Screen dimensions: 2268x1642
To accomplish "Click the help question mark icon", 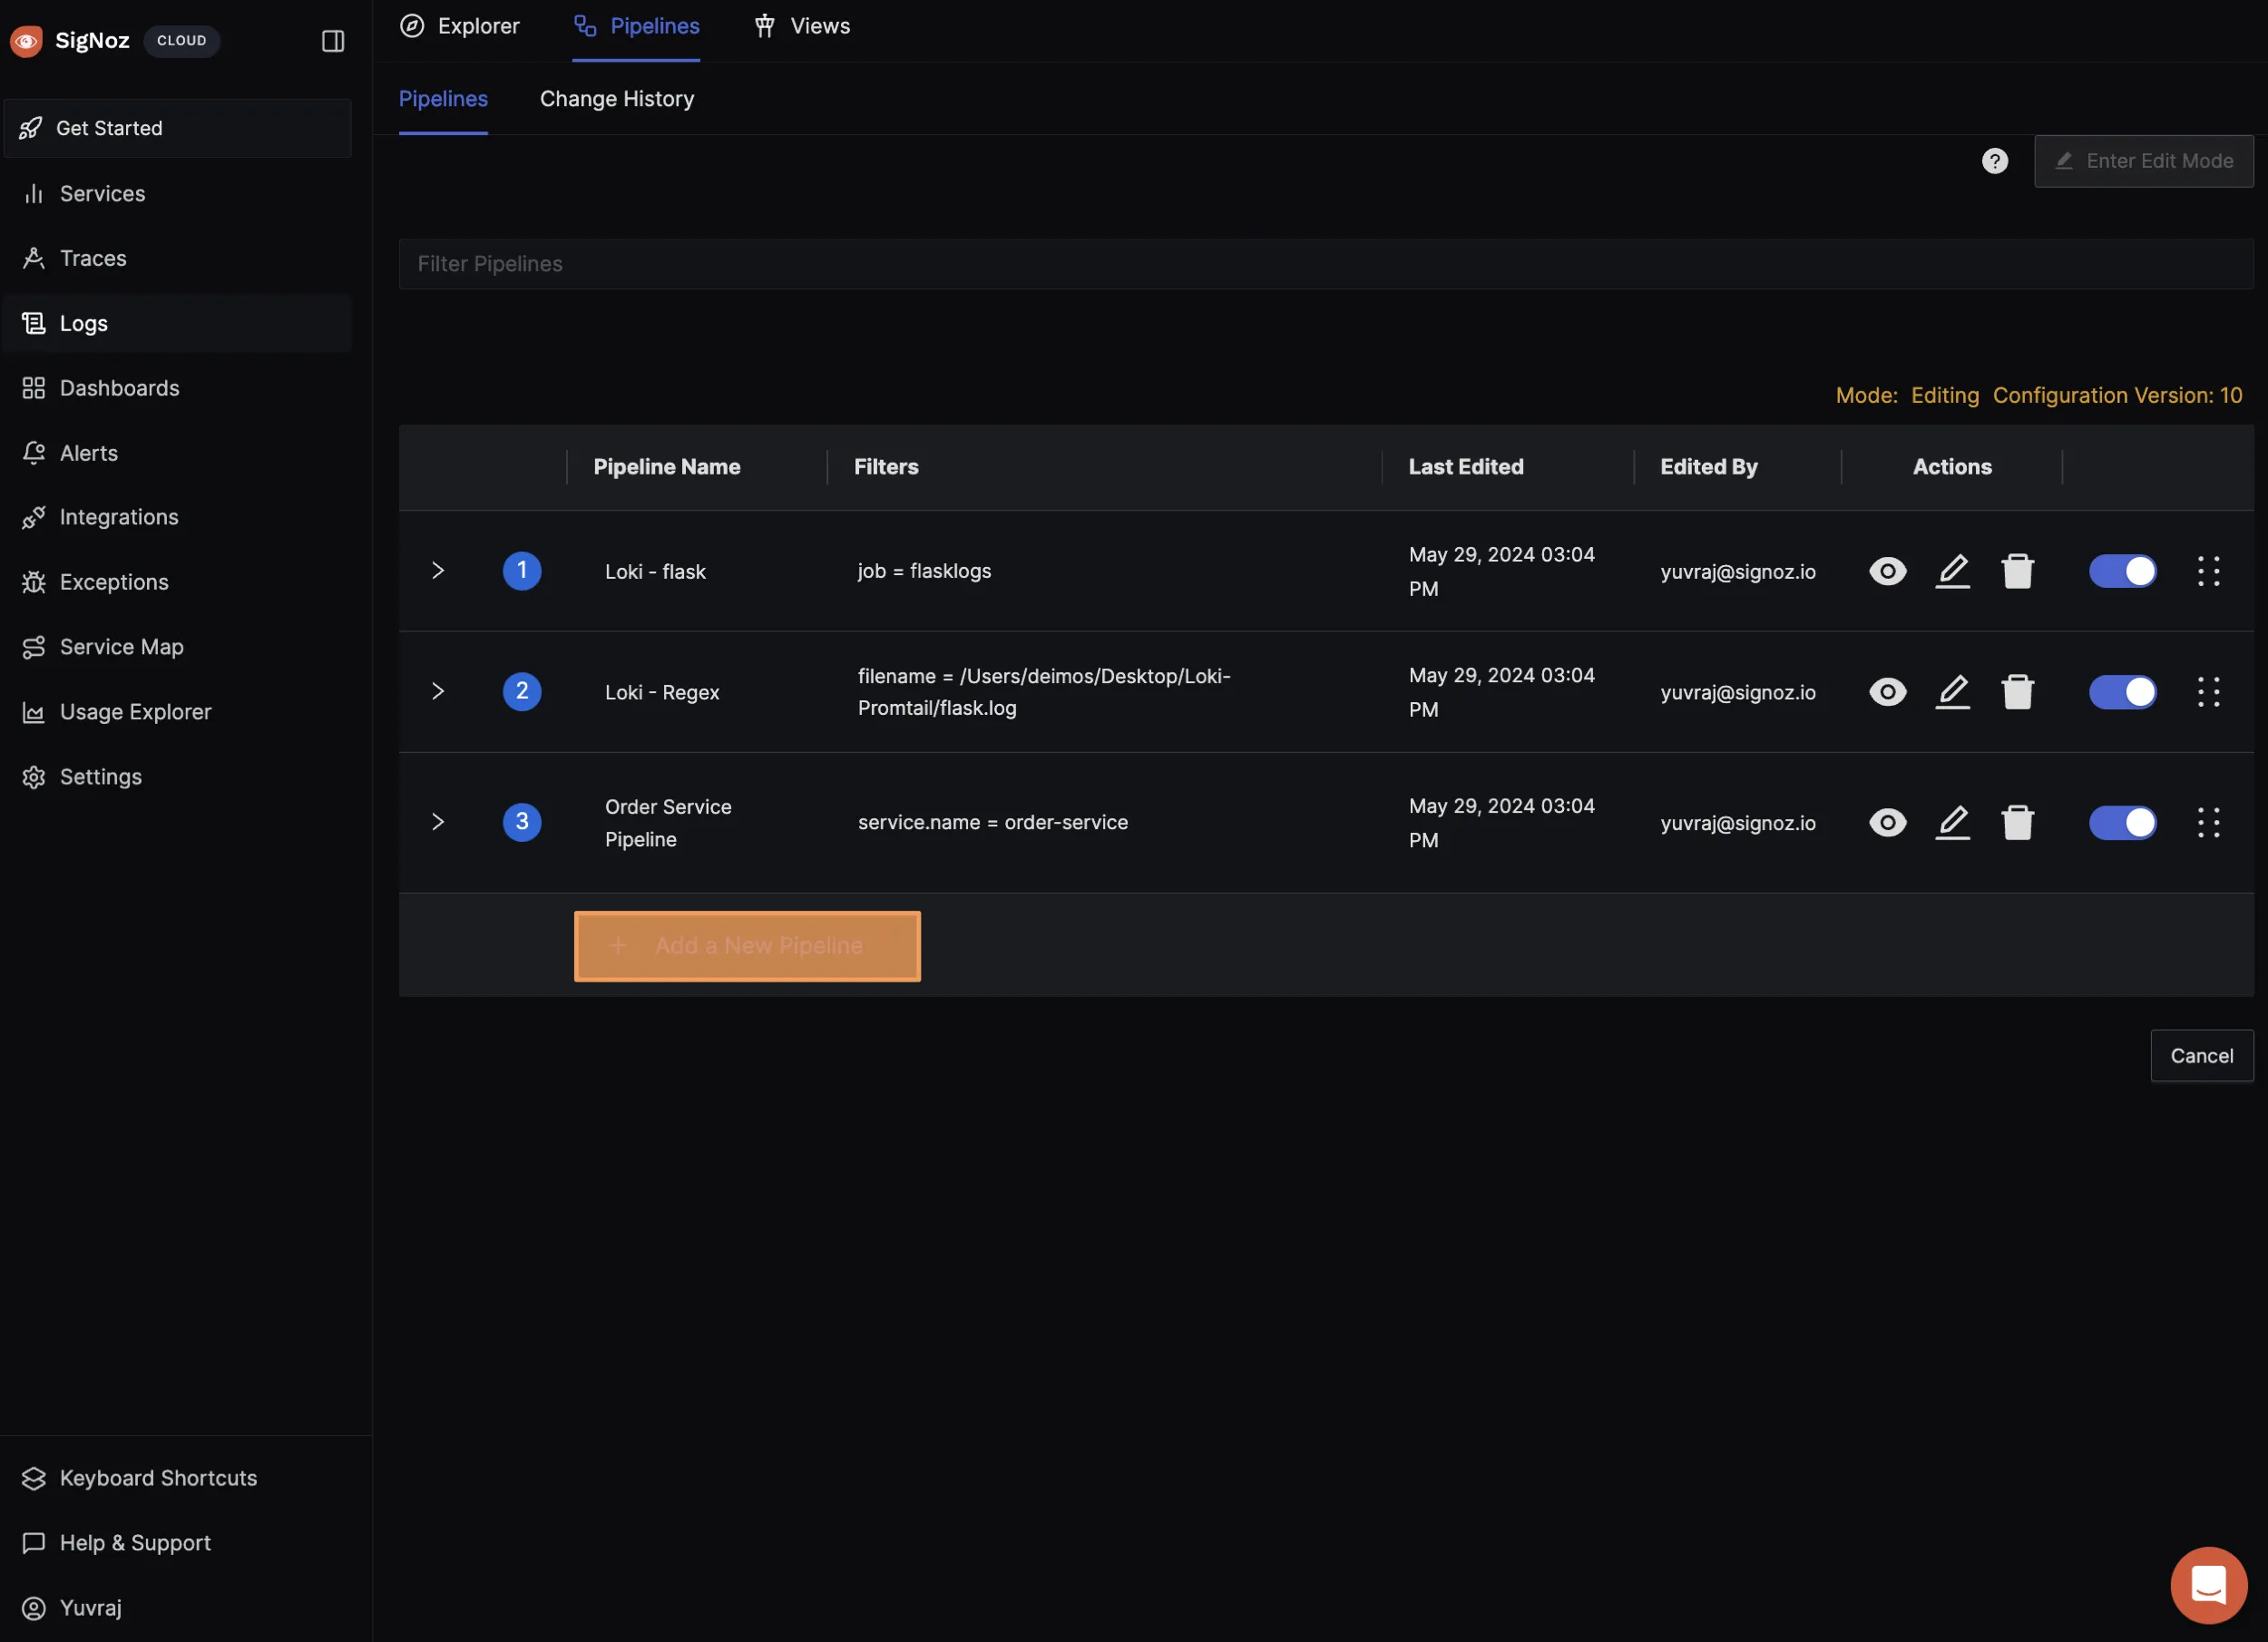I will coord(1994,161).
